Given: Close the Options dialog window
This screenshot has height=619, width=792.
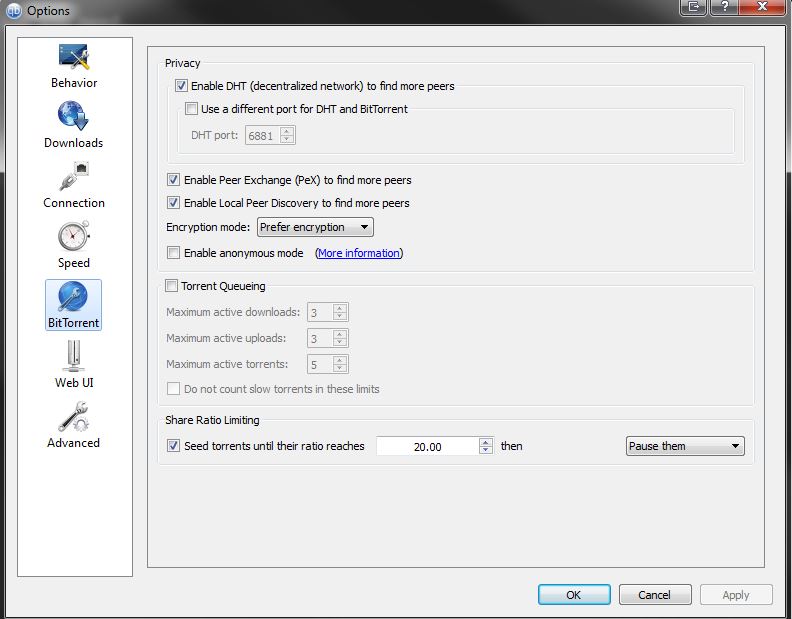Looking at the screenshot, I should point(762,7).
